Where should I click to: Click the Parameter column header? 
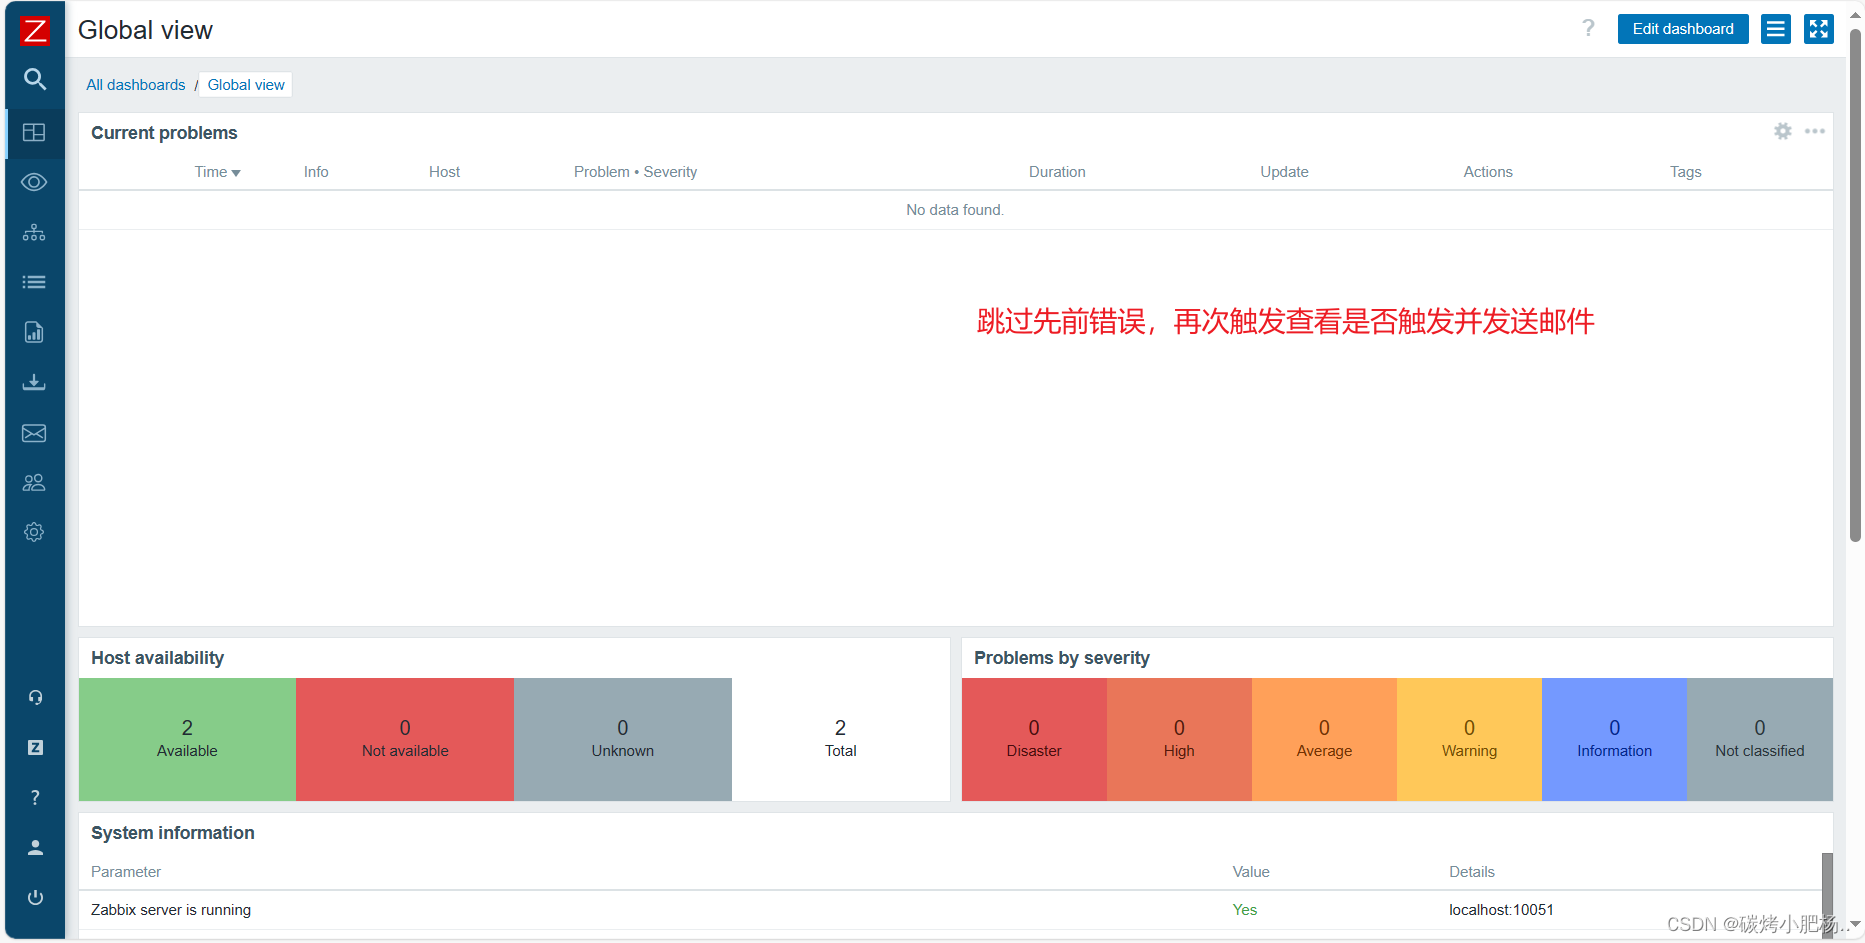pos(126,872)
